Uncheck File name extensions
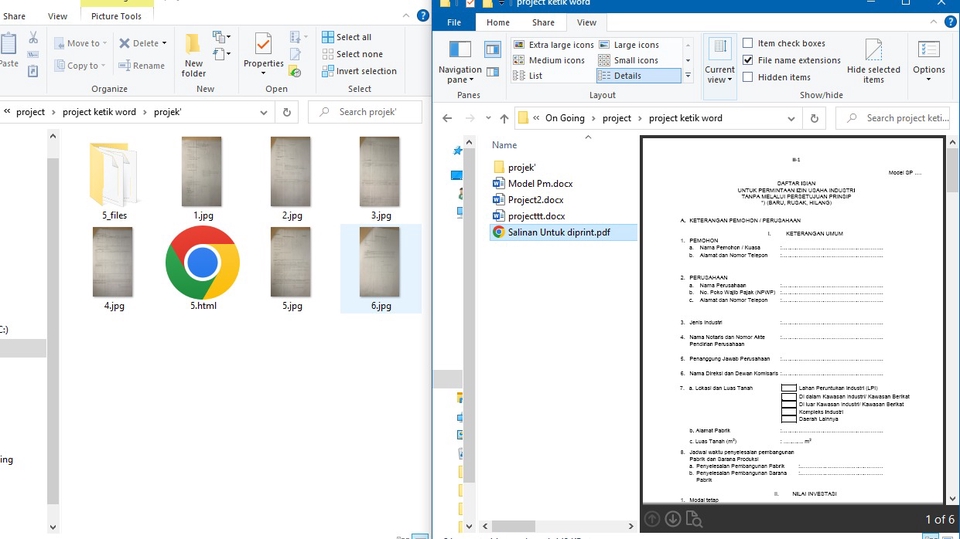The width and height of the screenshot is (960, 539). pos(748,60)
